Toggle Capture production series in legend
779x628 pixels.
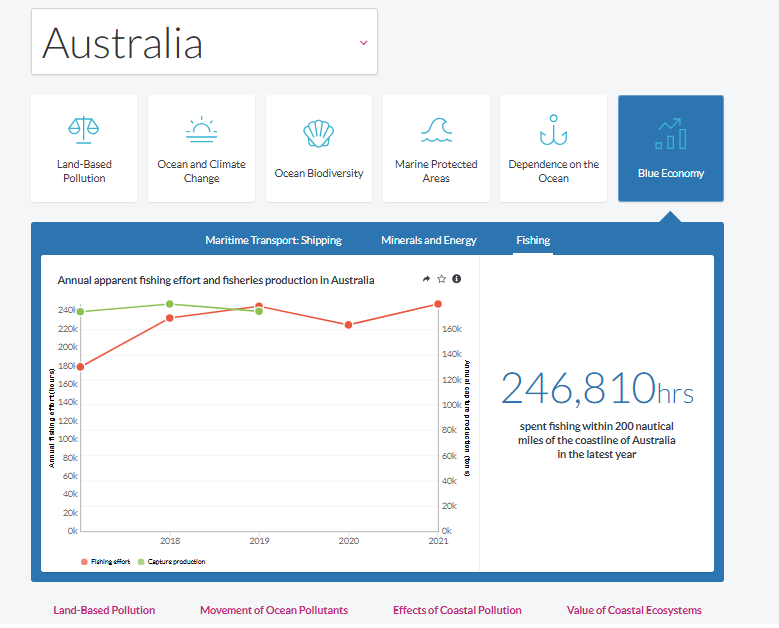pos(171,562)
